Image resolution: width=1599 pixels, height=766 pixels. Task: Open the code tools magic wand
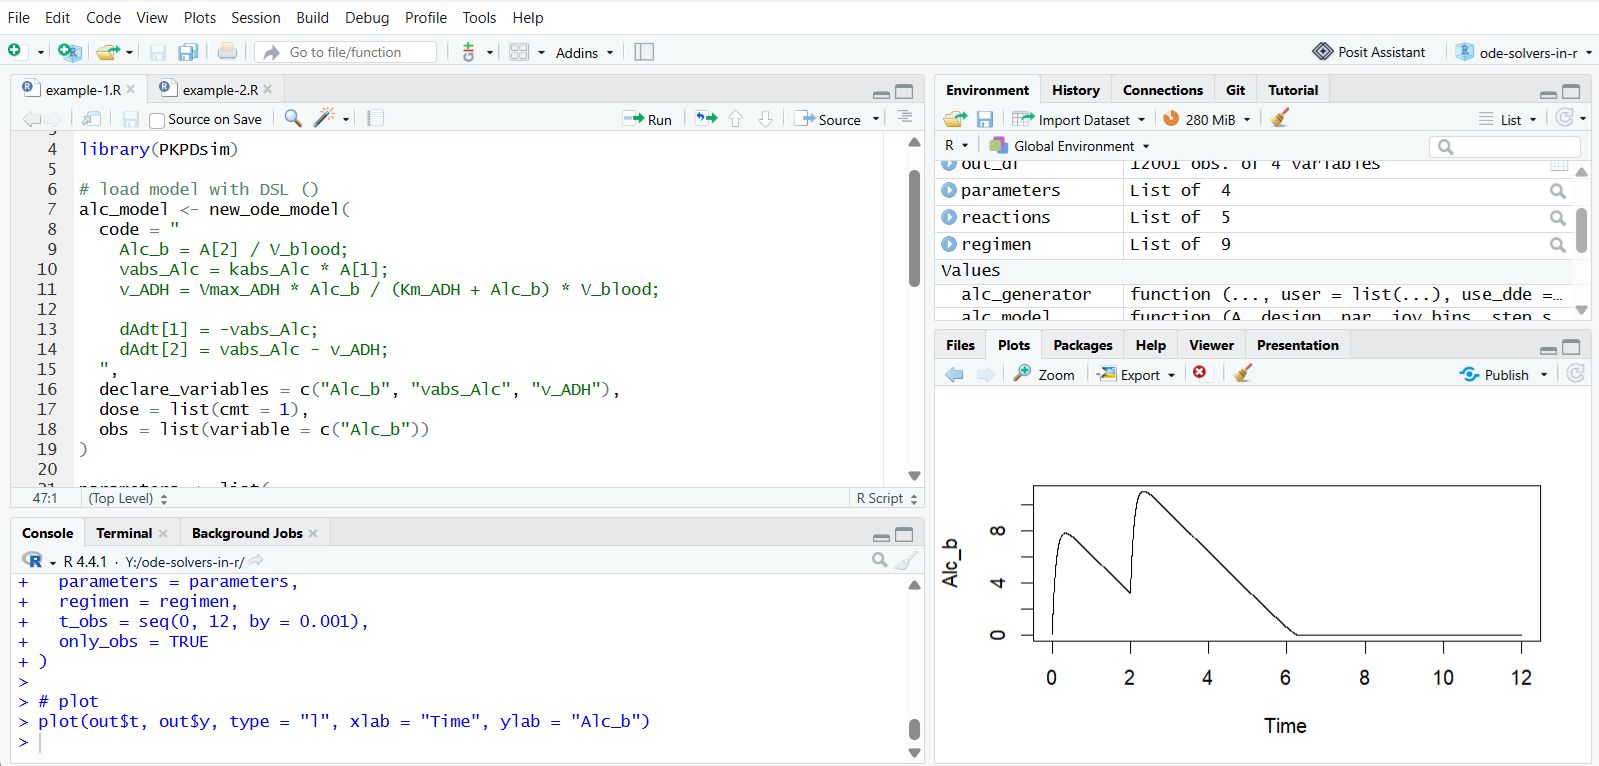(325, 118)
